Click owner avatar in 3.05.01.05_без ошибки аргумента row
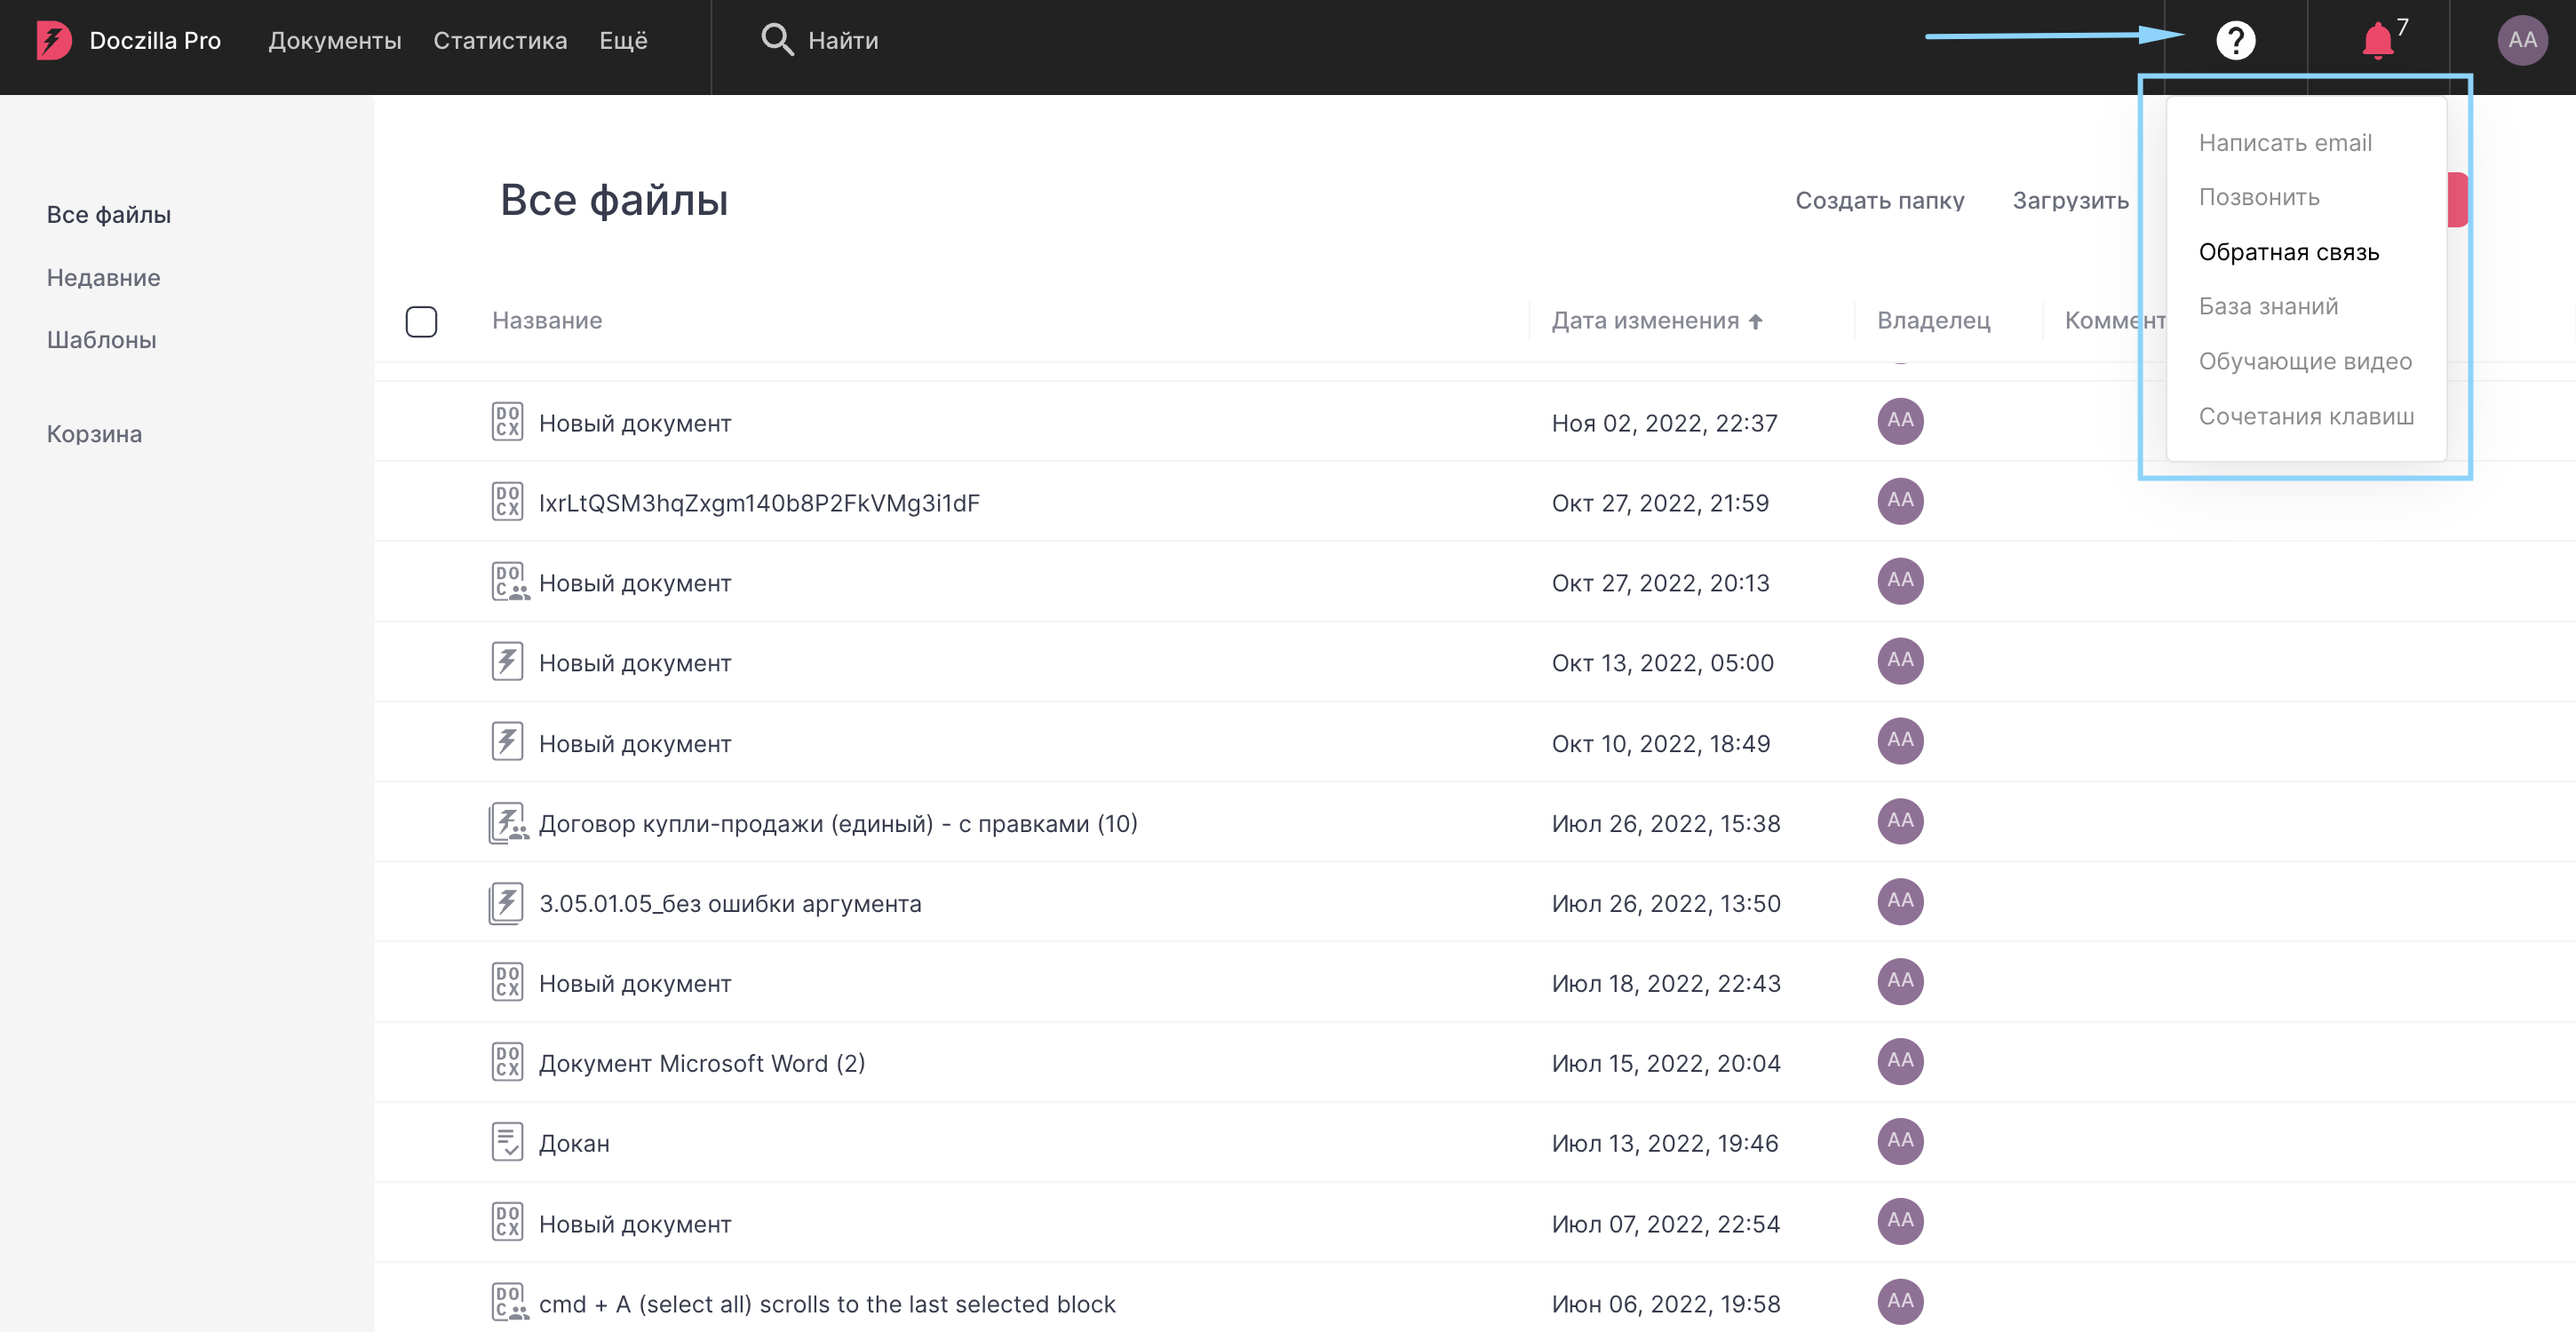 [1900, 901]
